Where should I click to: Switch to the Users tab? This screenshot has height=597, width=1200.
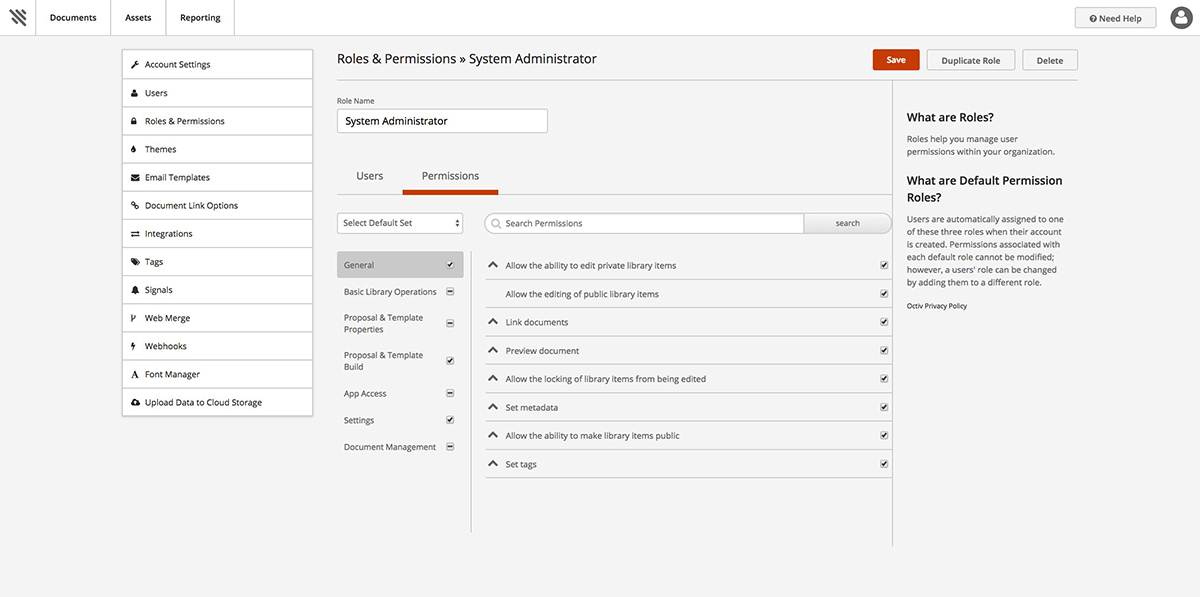click(x=370, y=176)
